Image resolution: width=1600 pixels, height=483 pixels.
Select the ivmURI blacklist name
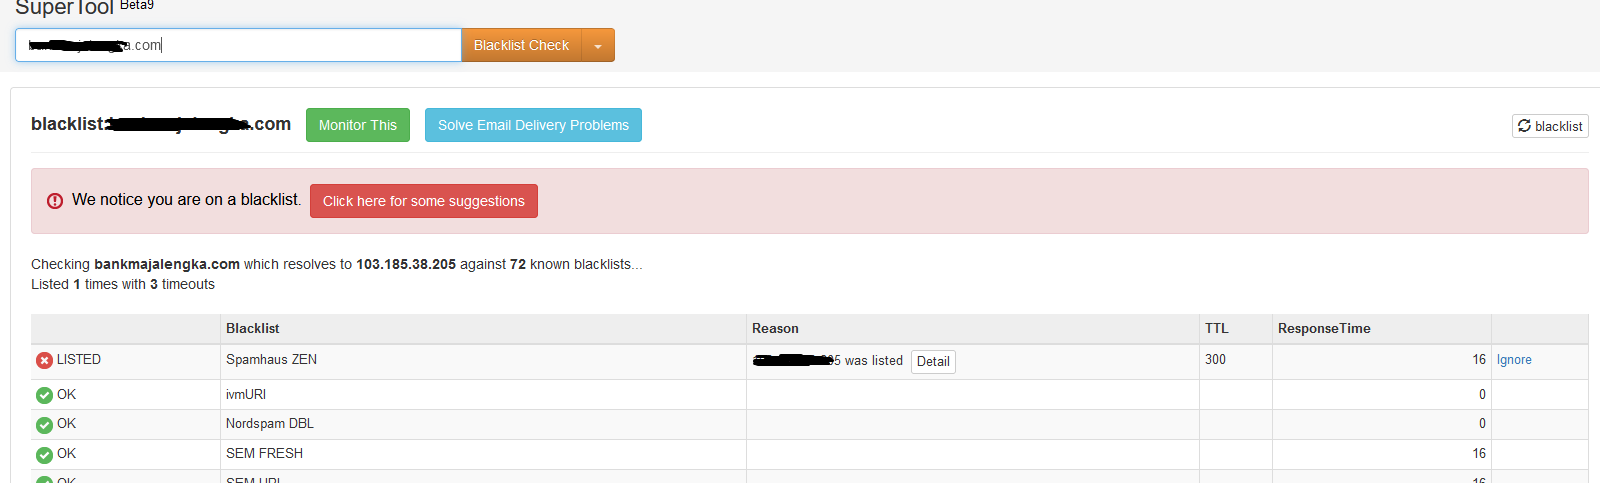click(x=246, y=394)
